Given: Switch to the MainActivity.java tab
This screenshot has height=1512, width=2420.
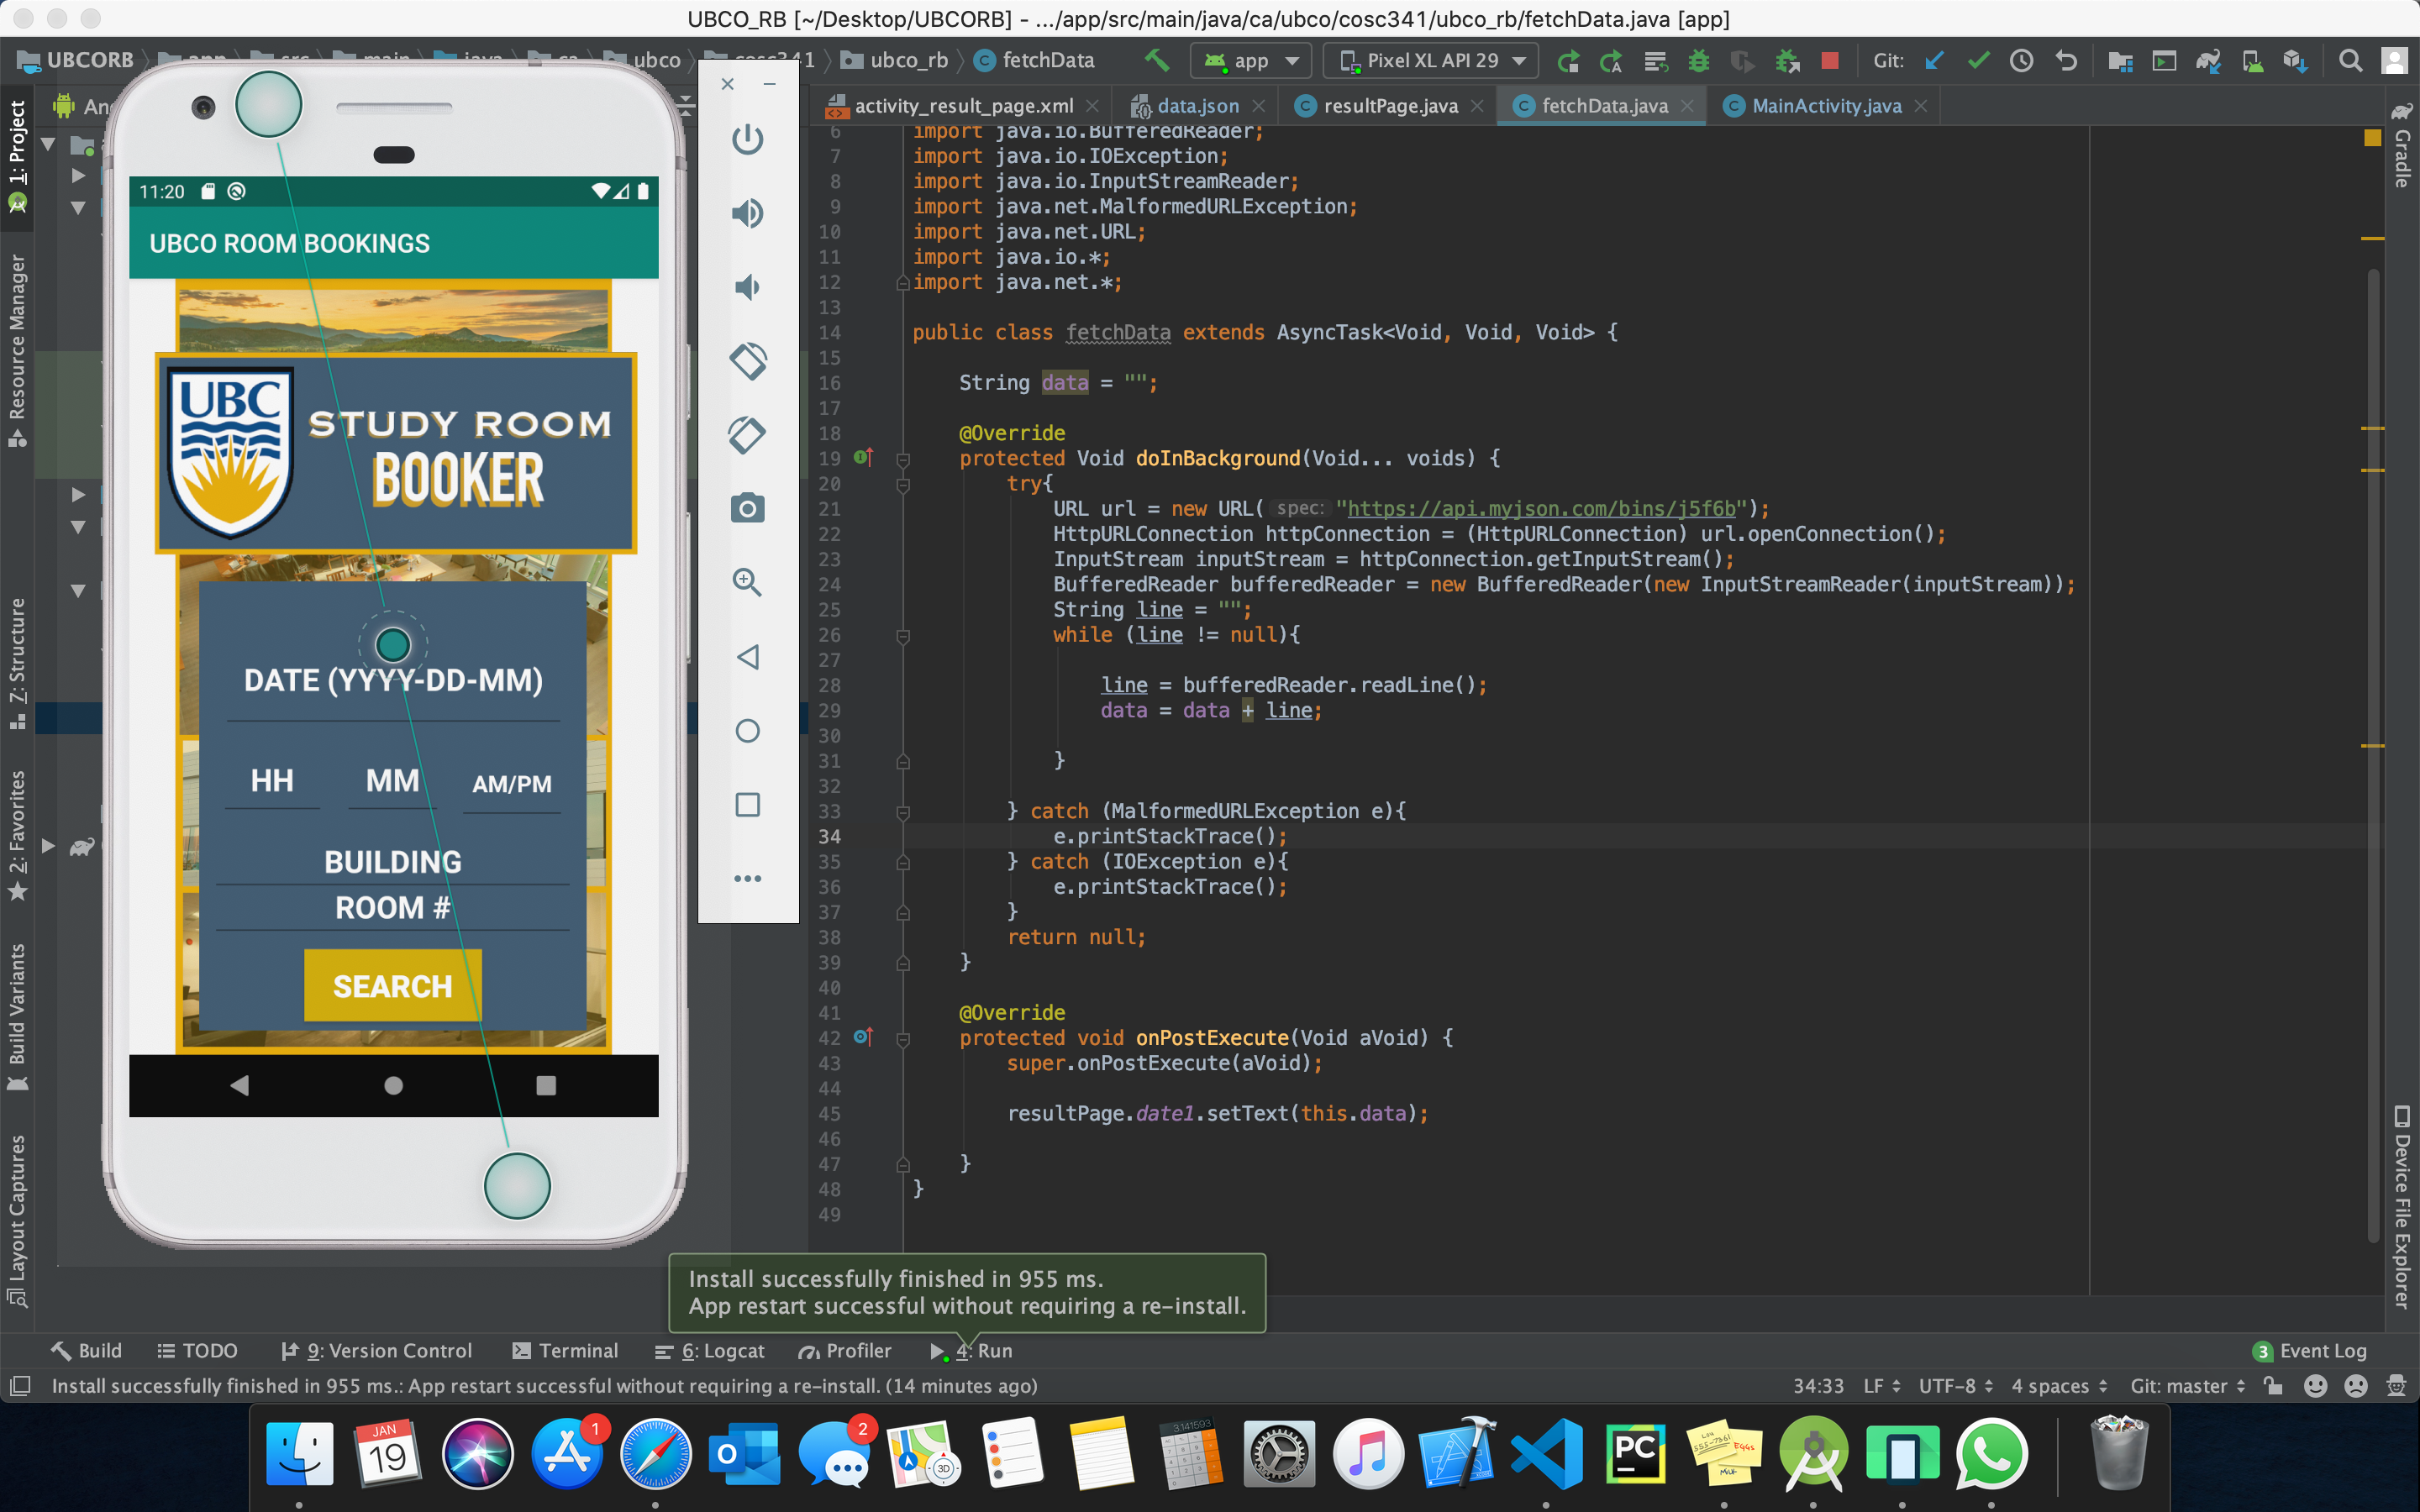Looking at the screenshot, I should pos(1826,106).
